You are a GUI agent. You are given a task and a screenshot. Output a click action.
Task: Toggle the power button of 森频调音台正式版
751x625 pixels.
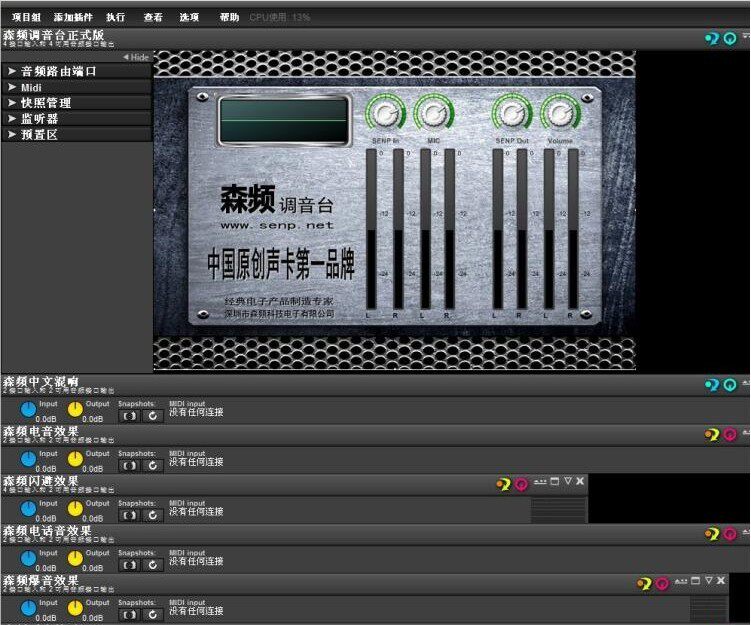coord(729,38)
